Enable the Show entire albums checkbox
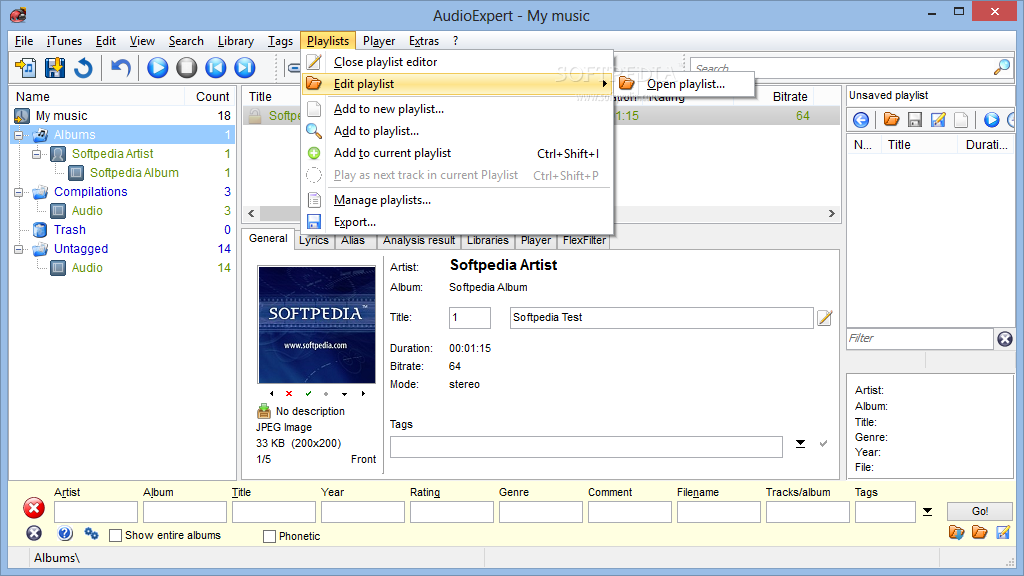Viewport: 1024px width, 576px height. (x=116, y=536)
